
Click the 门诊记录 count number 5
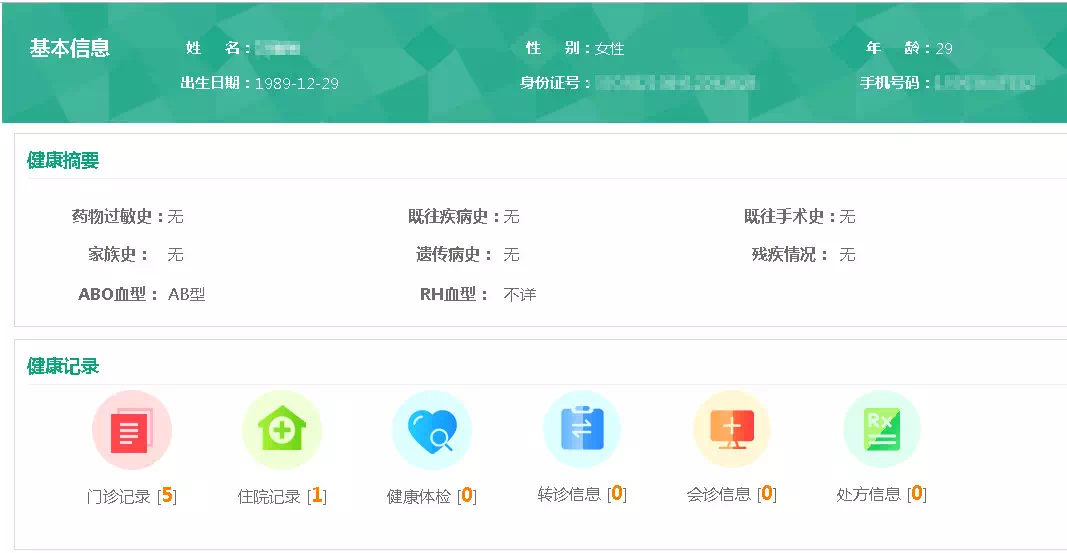[168, 495]
